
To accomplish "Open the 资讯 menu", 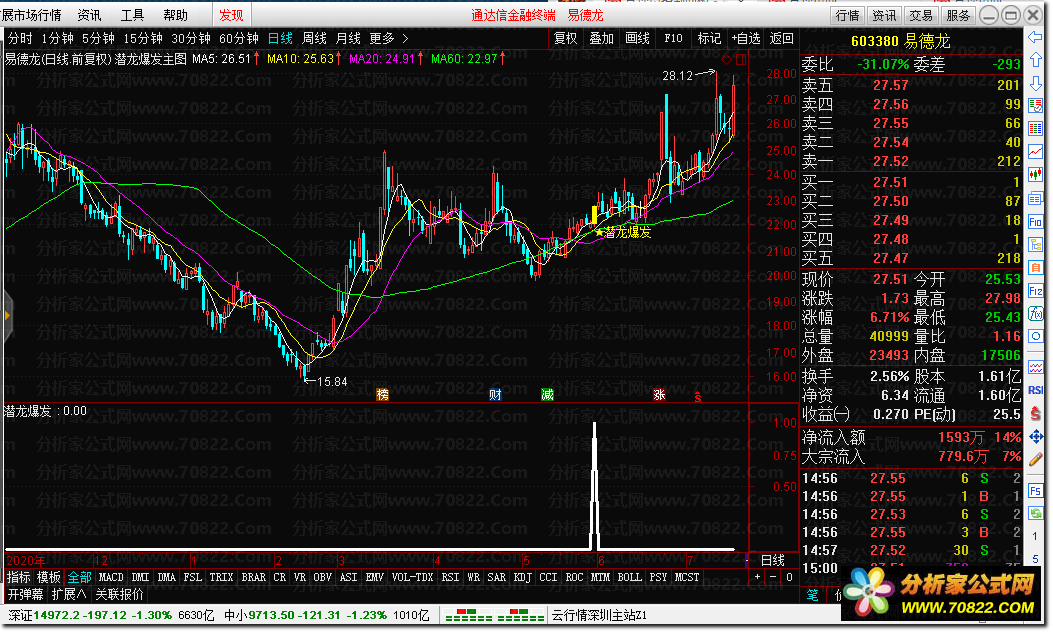I will coord(89,15).
